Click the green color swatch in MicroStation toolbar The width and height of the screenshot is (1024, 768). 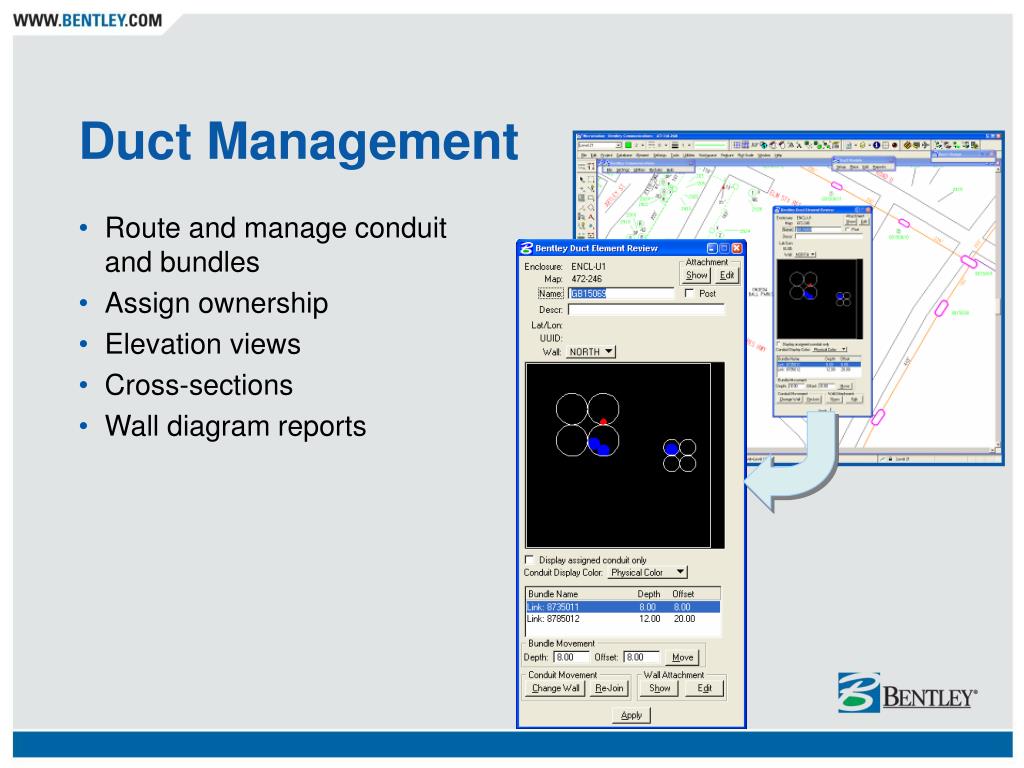pyautogui.click(x=628, y=145)
